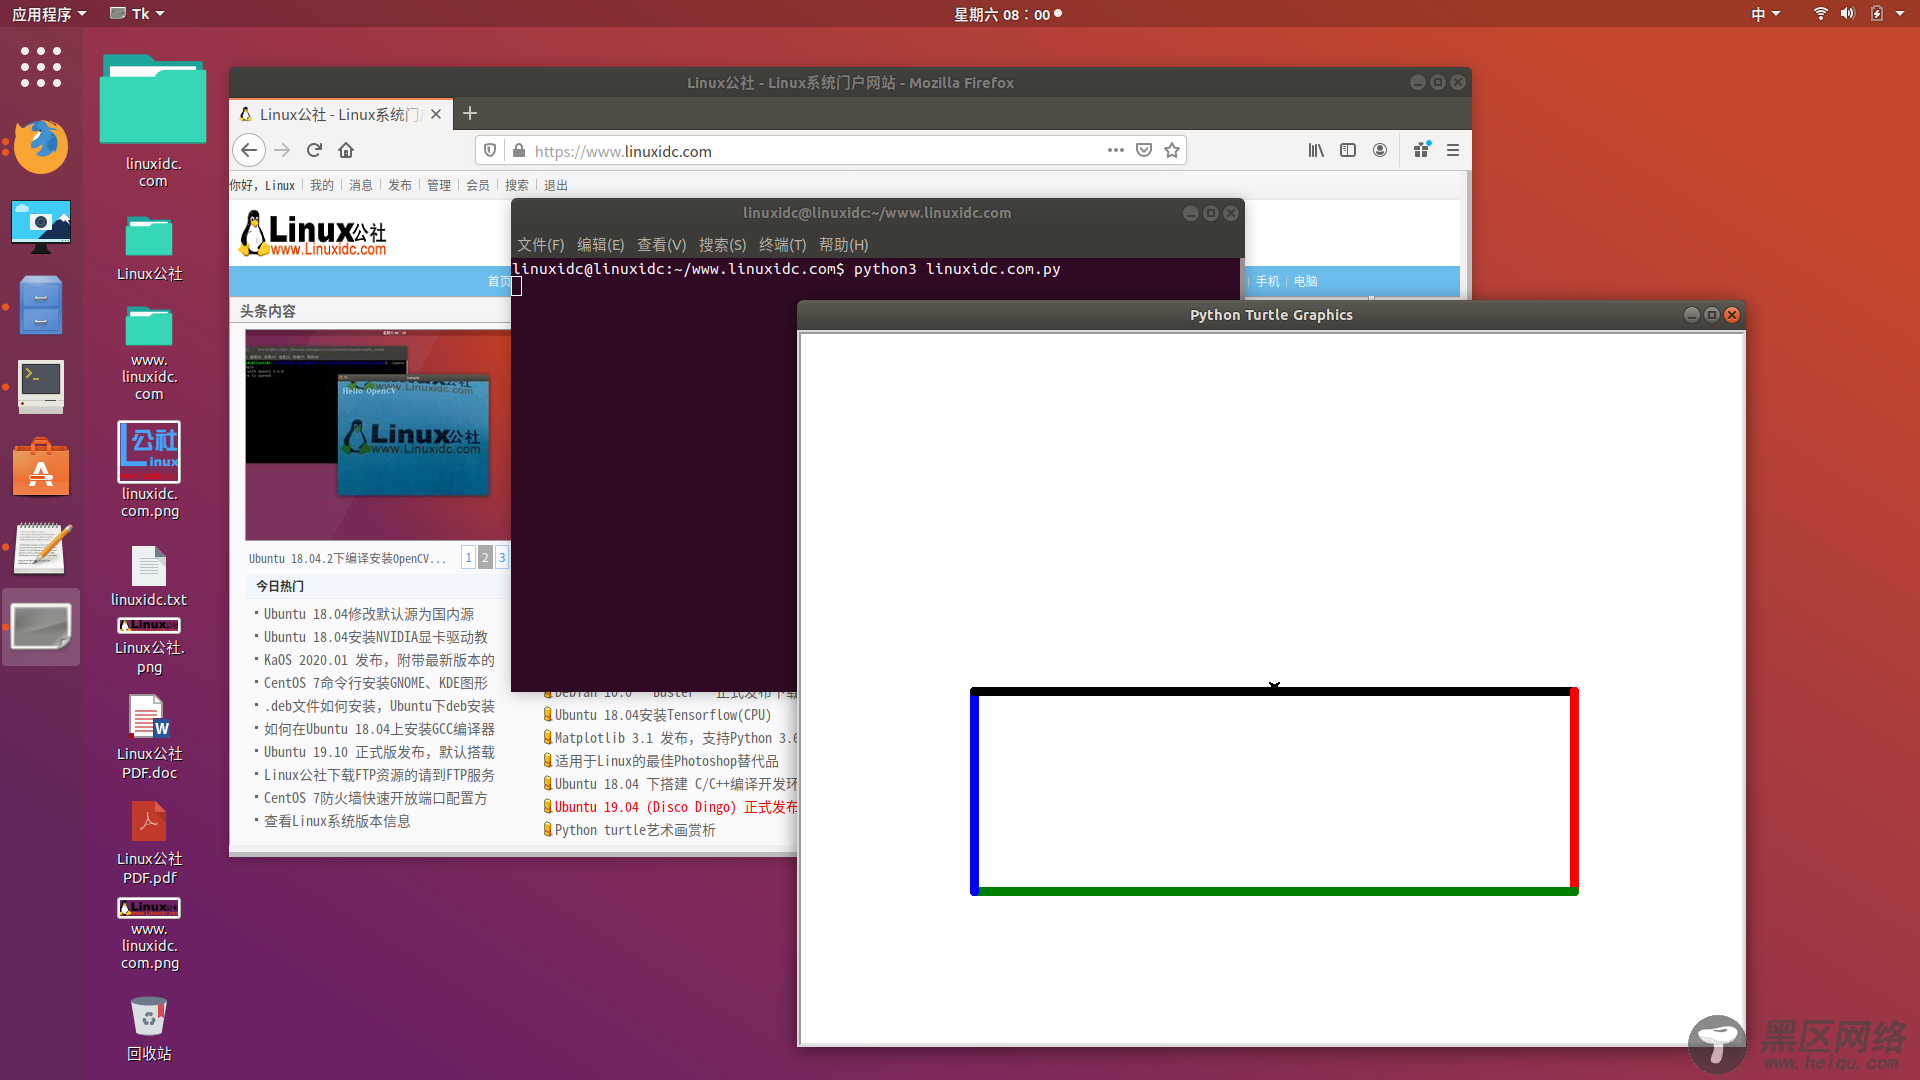Open 应用程序 menu in top bar

[x=48, y=14]
